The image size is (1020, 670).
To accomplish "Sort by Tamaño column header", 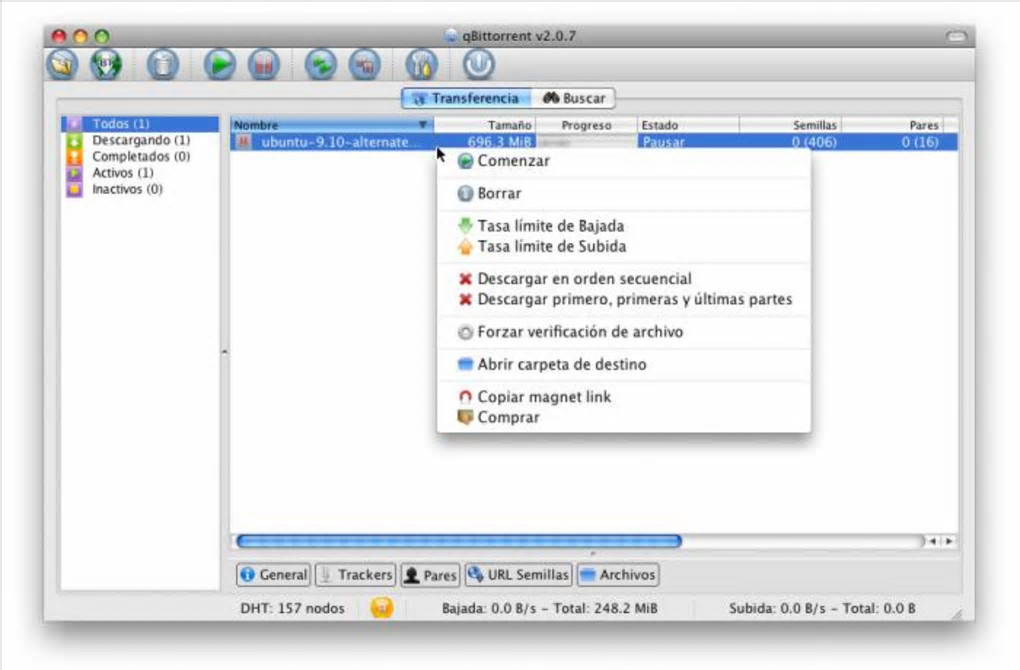I will coord(485,125).
